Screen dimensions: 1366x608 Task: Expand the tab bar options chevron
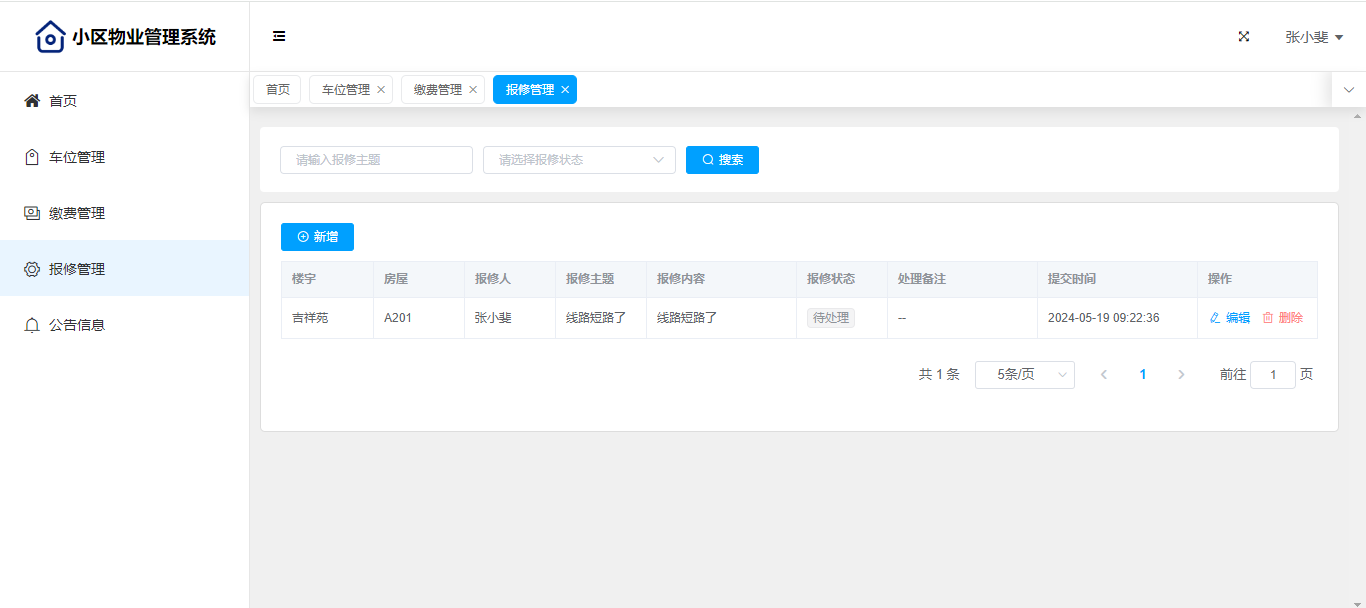(x=1348, y=90)
